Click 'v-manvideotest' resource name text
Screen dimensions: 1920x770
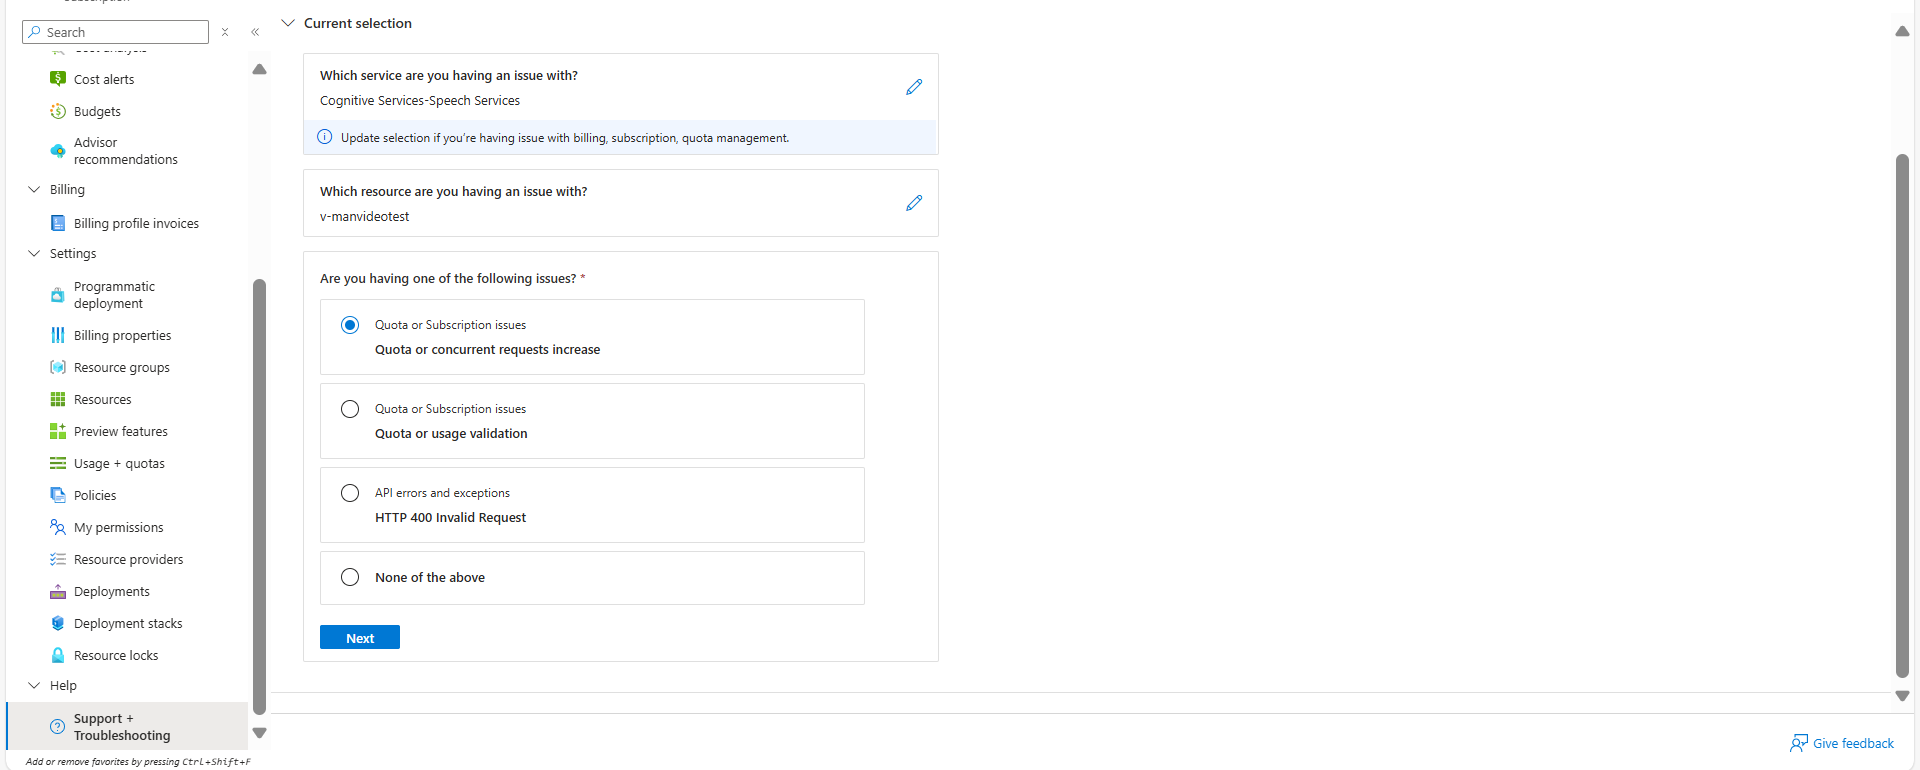tap(364, 216)
